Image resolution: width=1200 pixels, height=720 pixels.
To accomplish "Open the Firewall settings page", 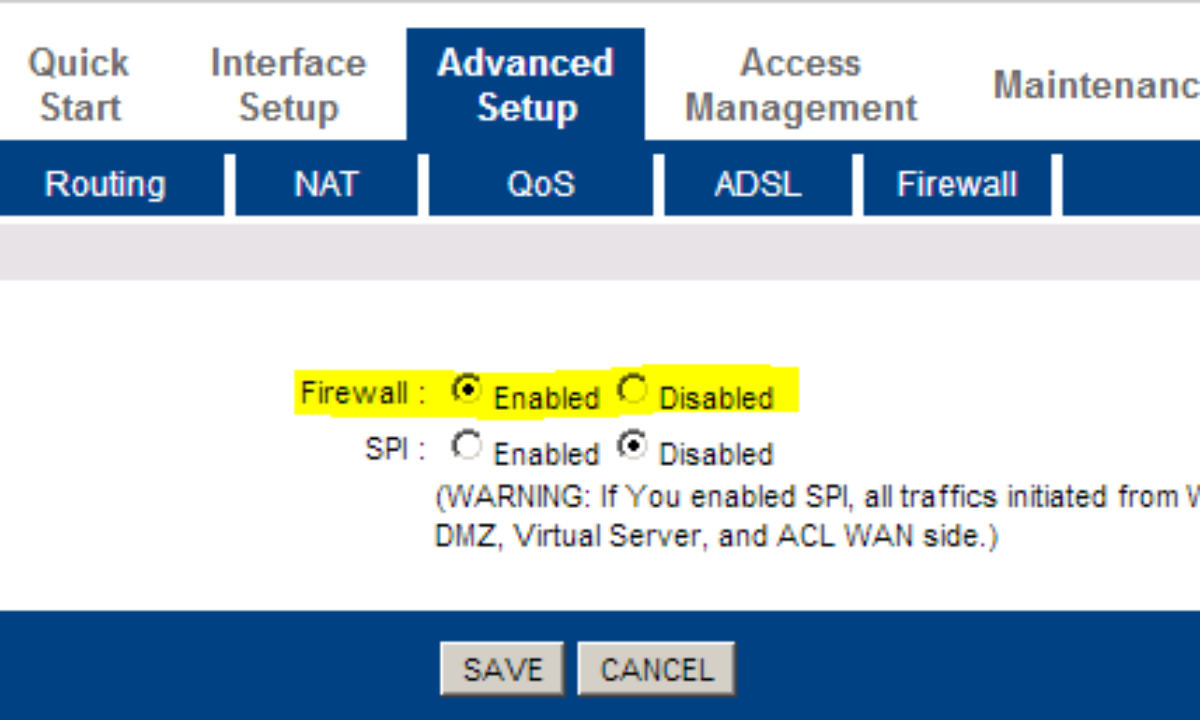I will tap(957, 183).
